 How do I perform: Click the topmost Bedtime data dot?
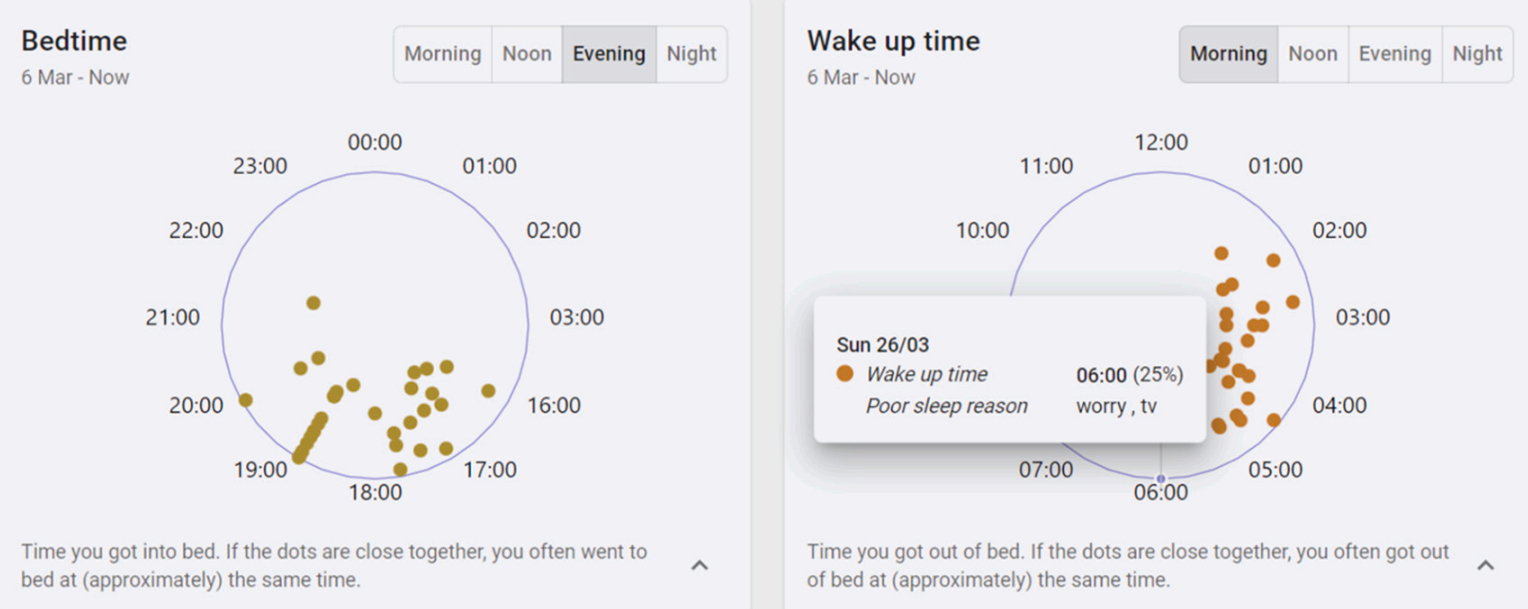click(313, 303)
